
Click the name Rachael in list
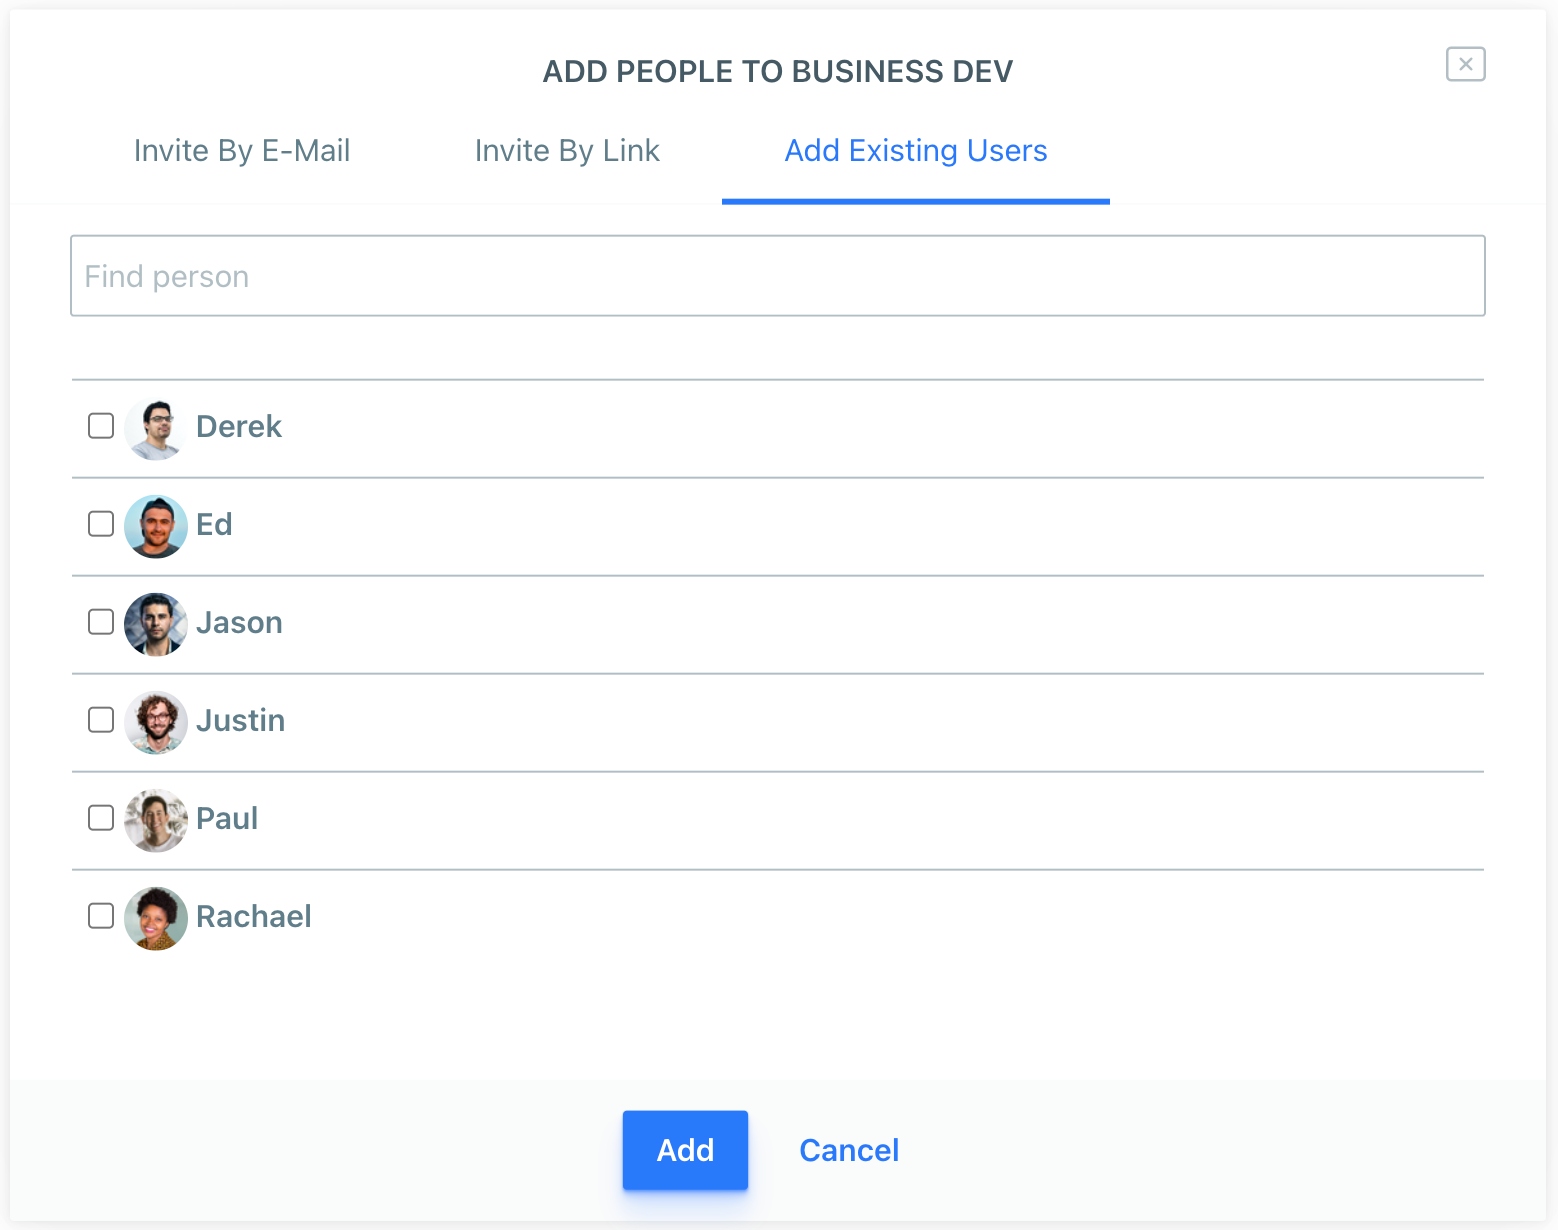254,917
